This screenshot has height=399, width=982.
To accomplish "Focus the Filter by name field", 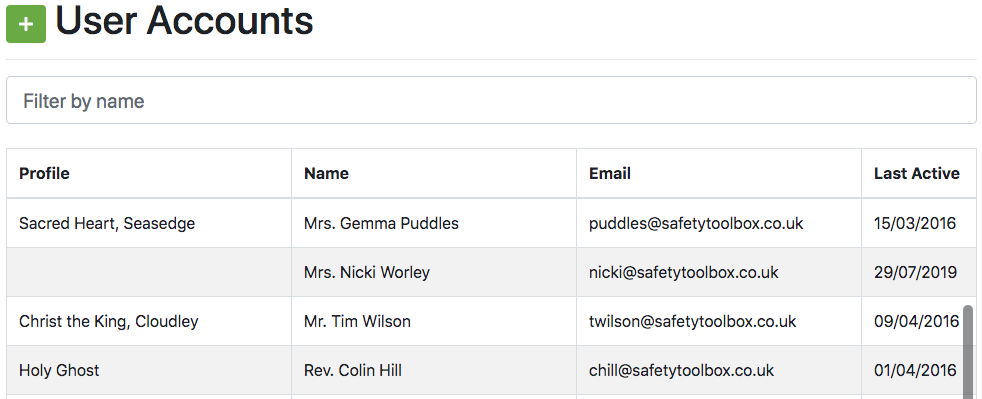I will click(491, 100).
